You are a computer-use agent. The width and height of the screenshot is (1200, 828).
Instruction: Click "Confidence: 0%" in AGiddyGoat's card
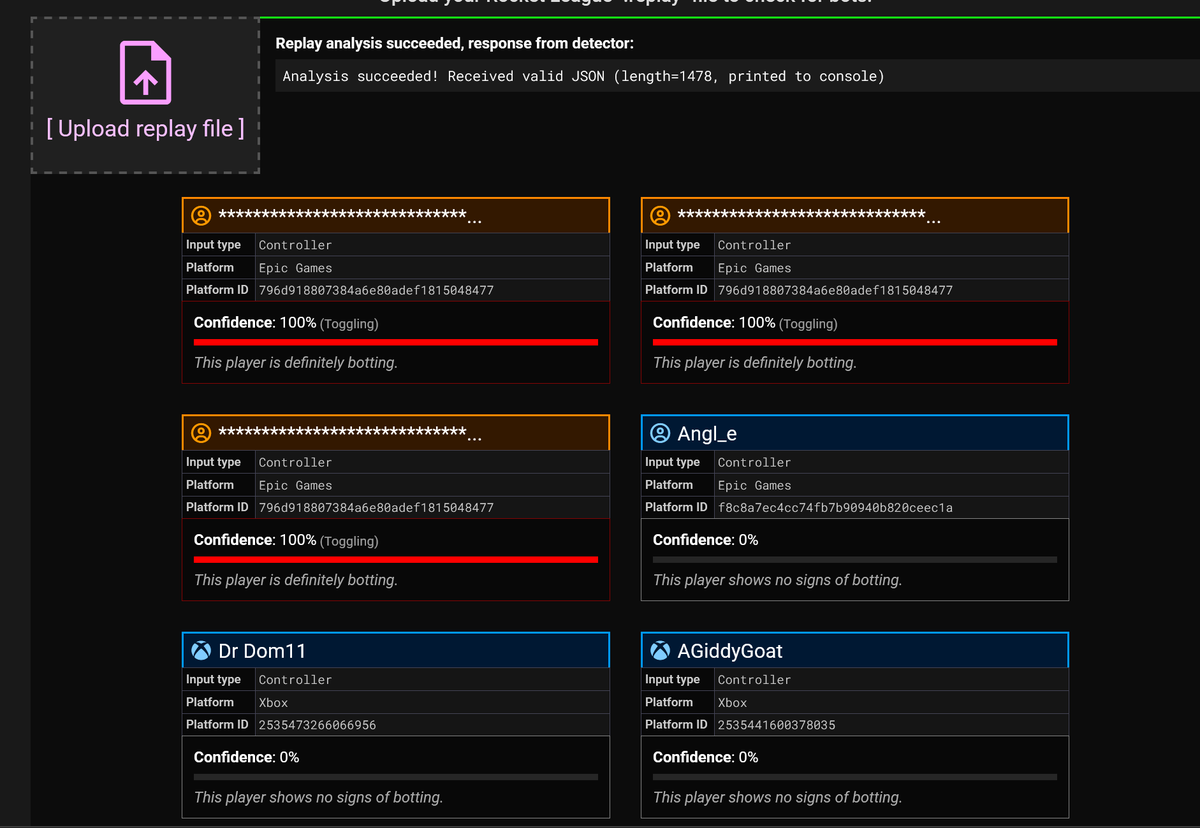[705, 757]
